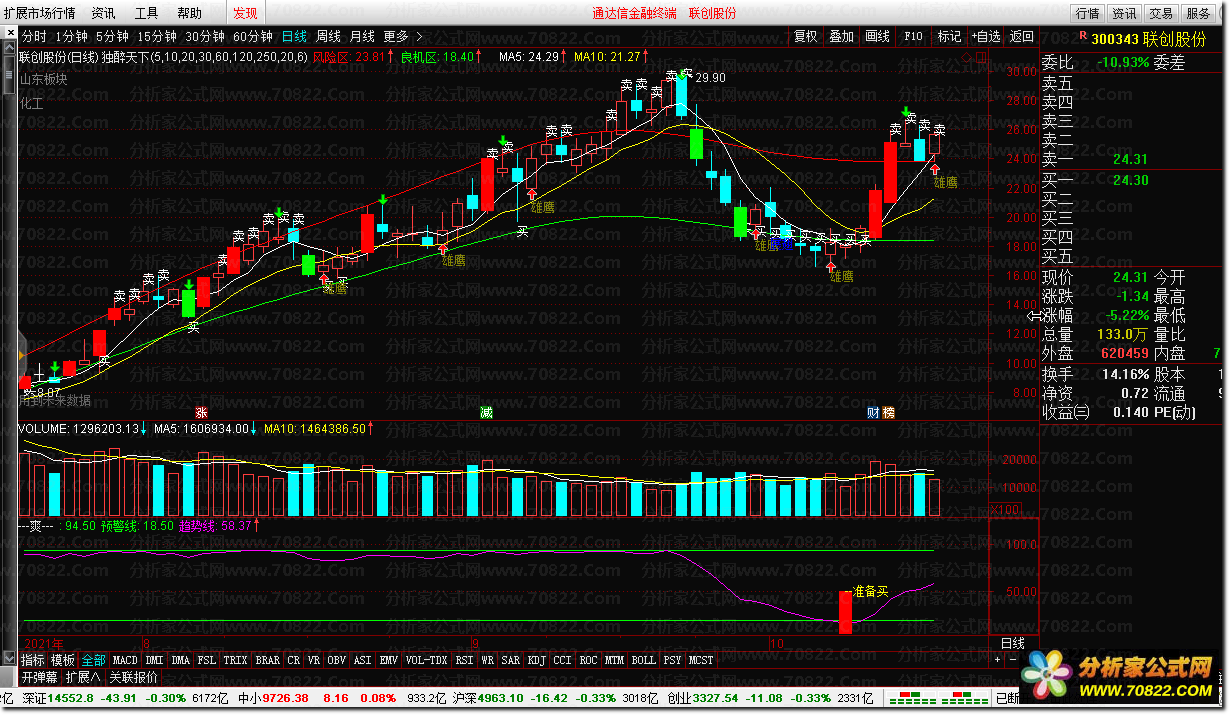Switch chart to 5分钟 period

pyautogui.click(x=112, y=36)
